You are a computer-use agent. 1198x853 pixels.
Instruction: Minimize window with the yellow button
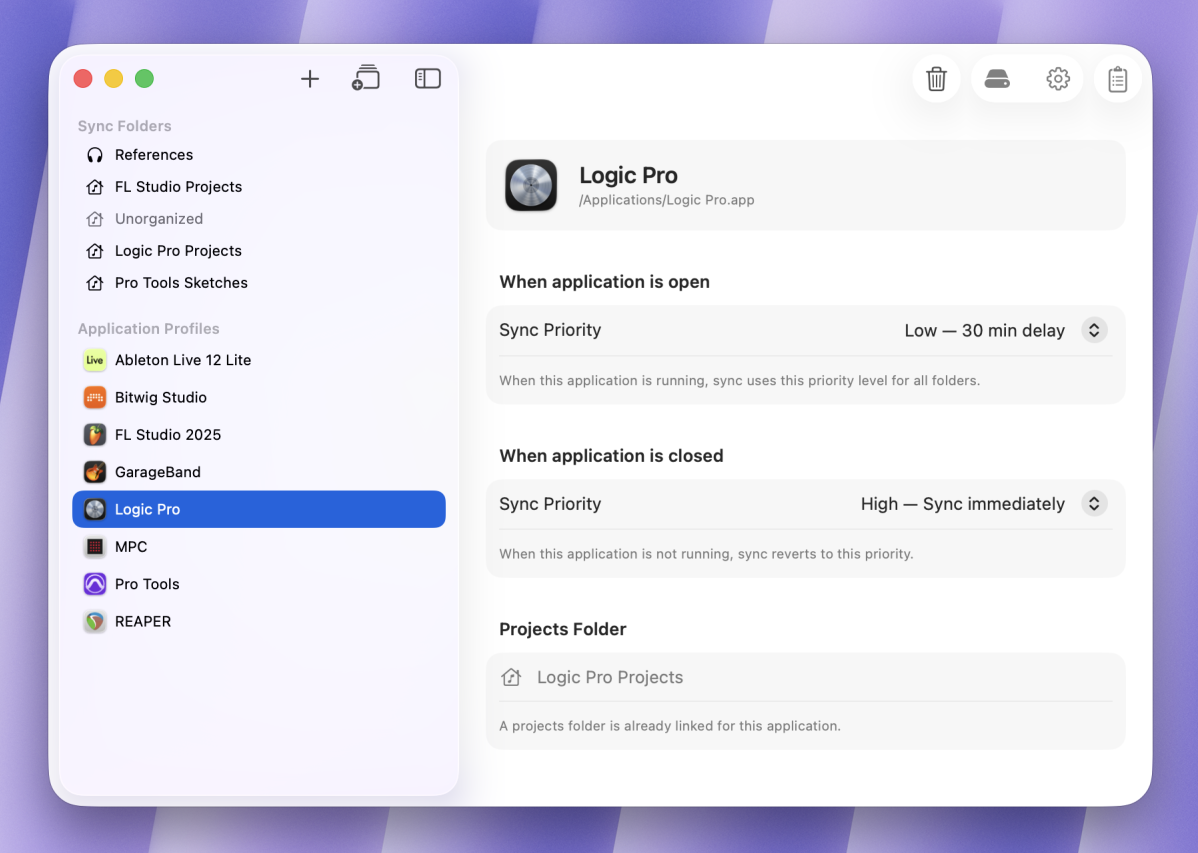pos(114,79)
